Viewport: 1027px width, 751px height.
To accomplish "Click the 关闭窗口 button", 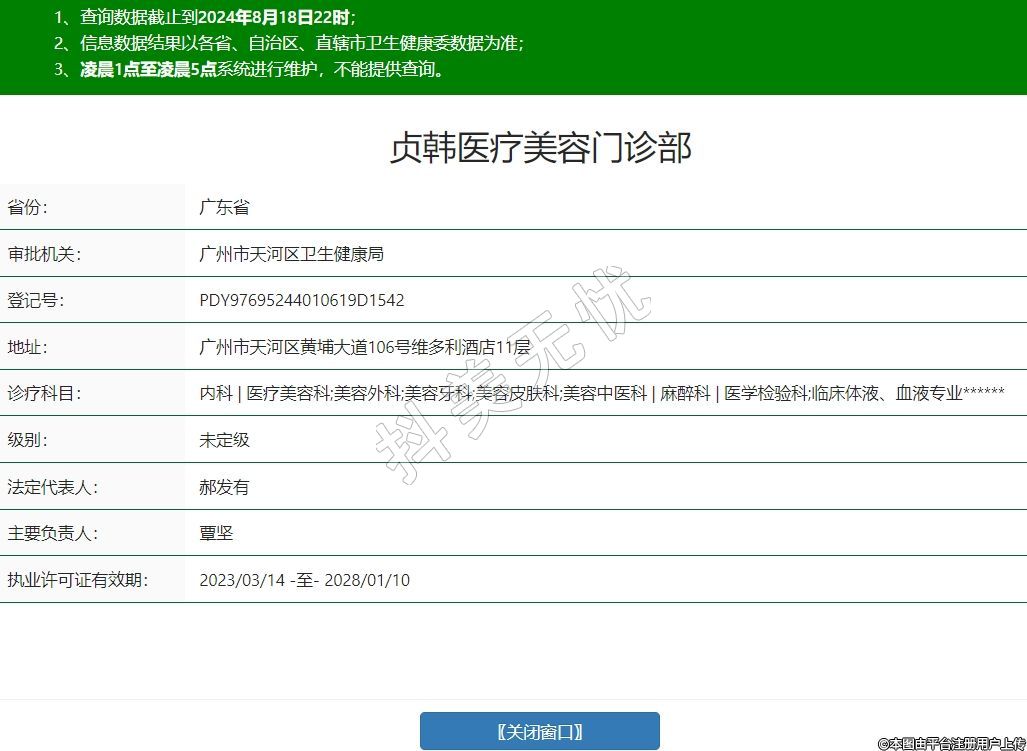I will point(539,731).
